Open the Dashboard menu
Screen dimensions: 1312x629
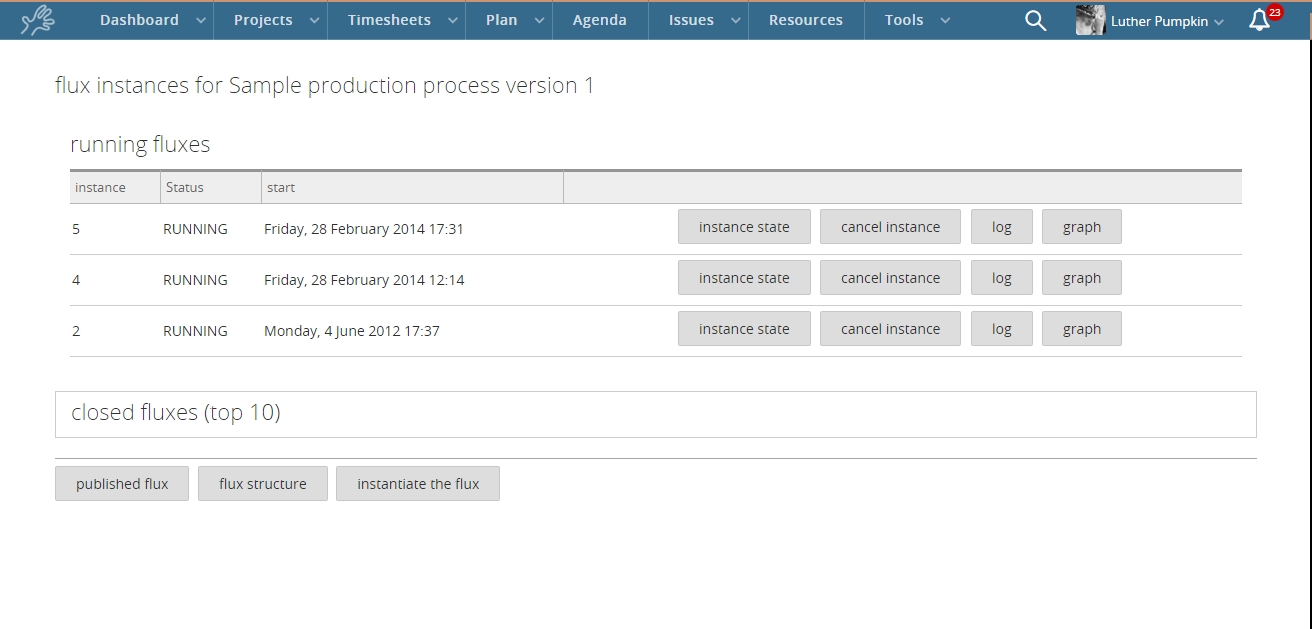pos(139,20)
